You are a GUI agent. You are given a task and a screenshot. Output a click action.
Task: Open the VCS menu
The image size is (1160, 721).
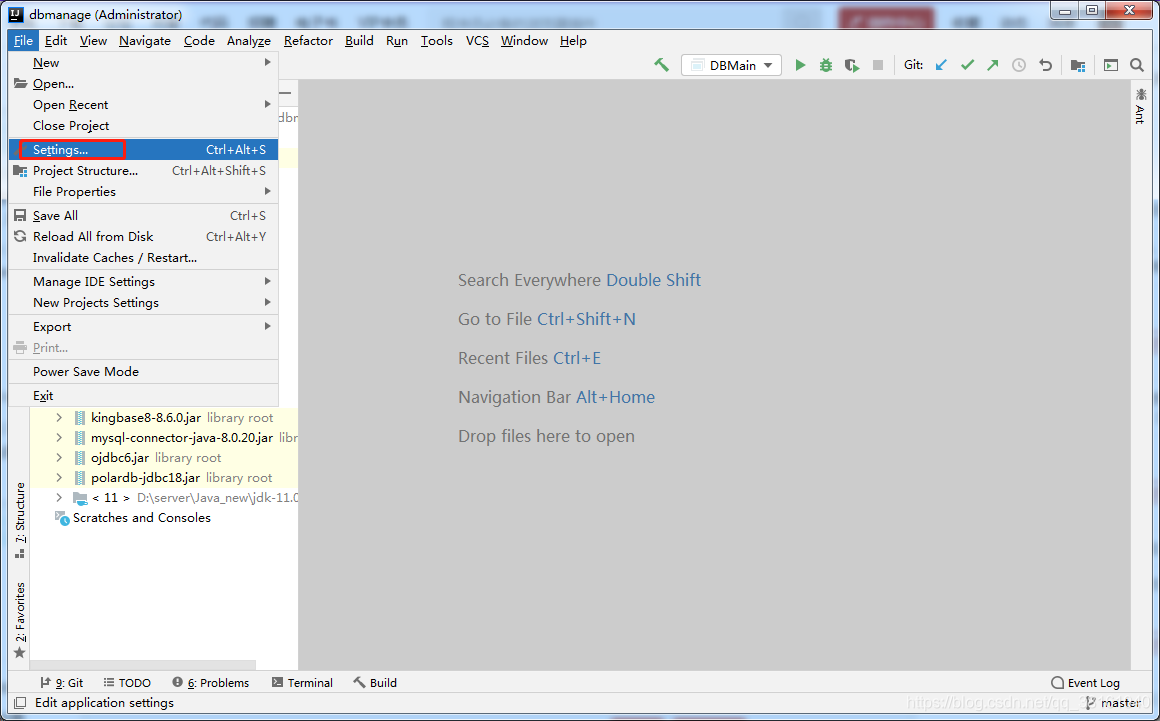(477, 41)
